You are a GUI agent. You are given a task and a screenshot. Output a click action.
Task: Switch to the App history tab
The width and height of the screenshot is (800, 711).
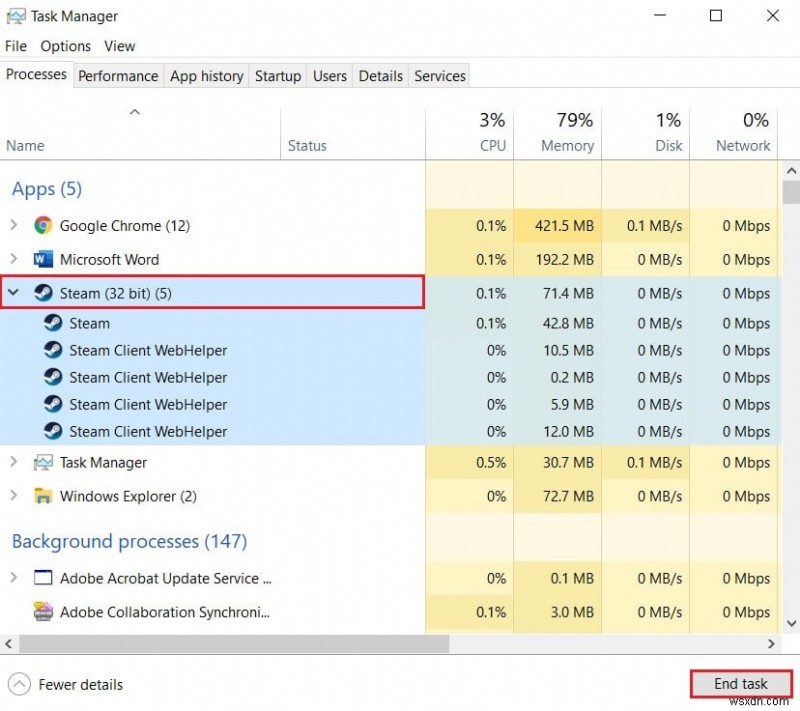[x=207, y=76]
